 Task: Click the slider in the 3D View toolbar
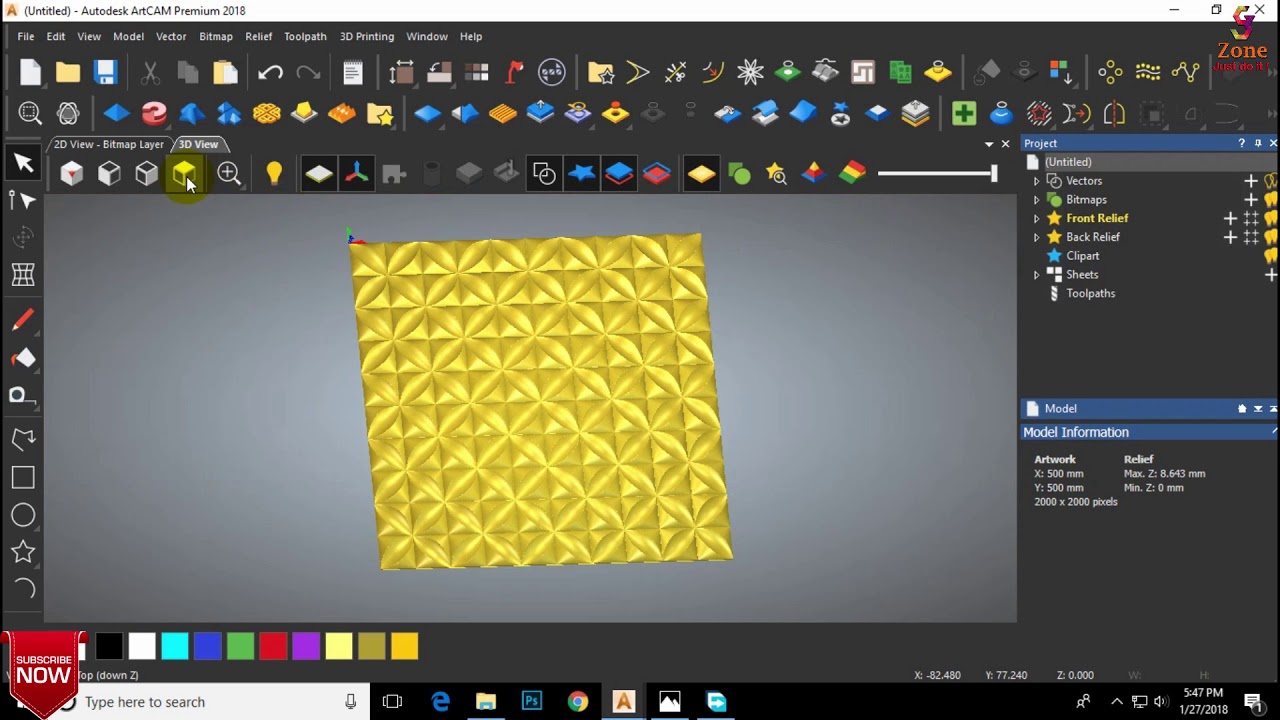coord(938,174)
